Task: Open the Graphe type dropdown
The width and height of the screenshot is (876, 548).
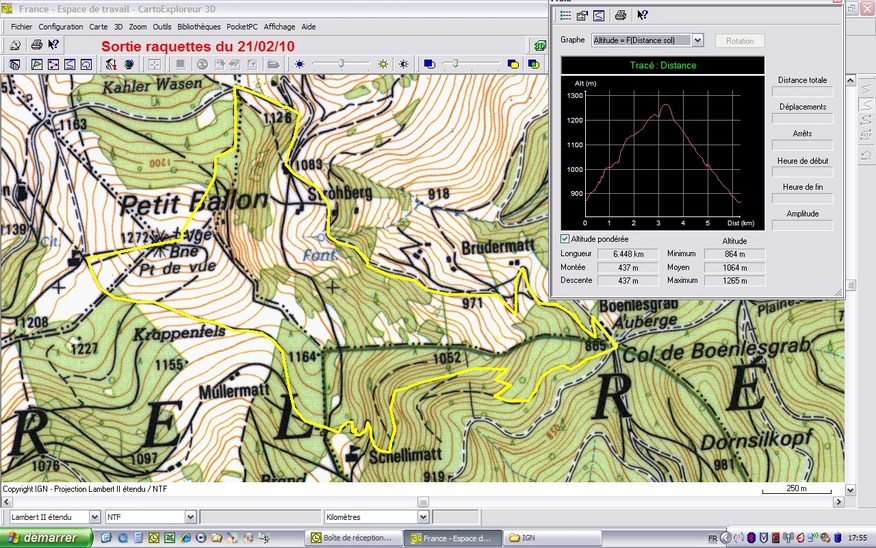Action: point(697,40)
